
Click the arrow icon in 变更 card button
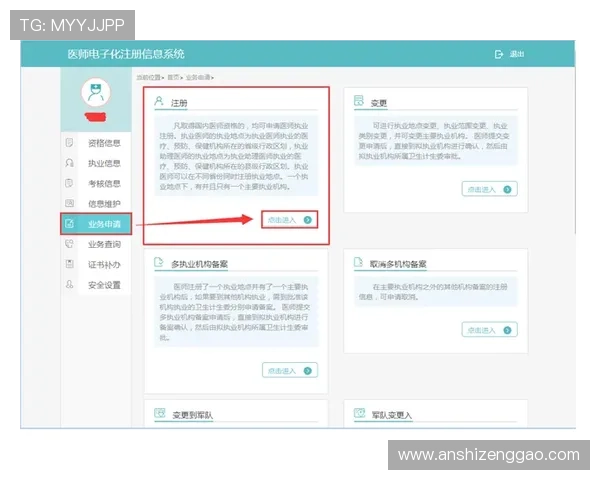pyautogui.click(x=507, y=189)
